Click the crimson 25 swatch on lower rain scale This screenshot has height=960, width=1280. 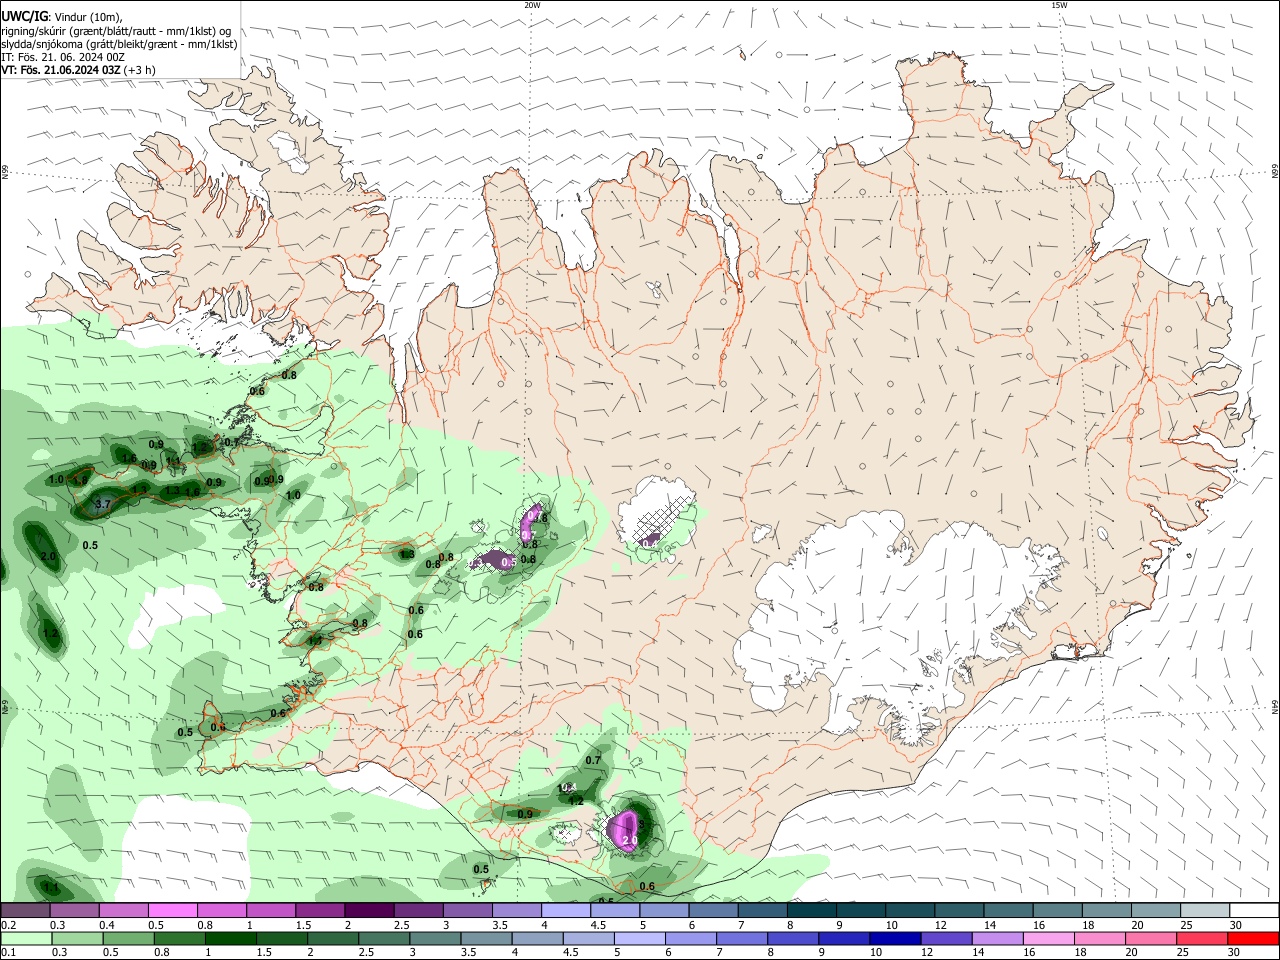tap(1202, 938)
